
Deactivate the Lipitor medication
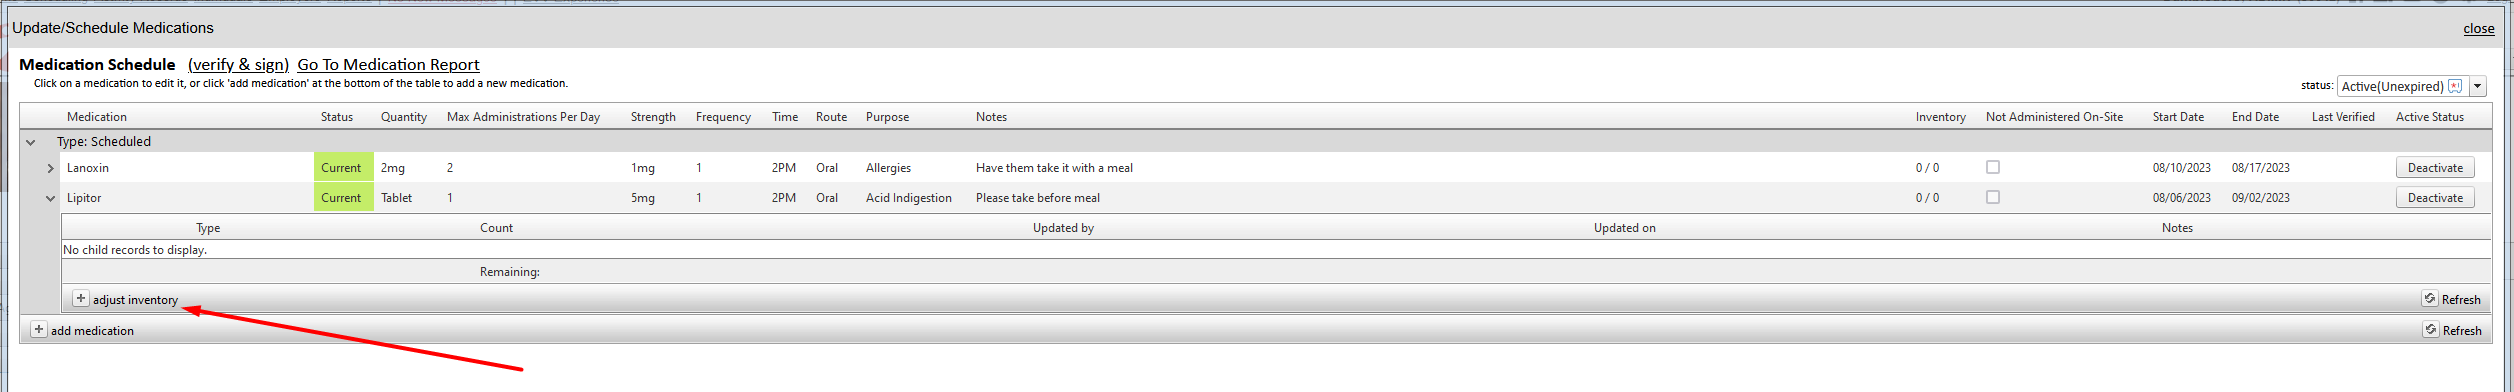click(2435, 198)
